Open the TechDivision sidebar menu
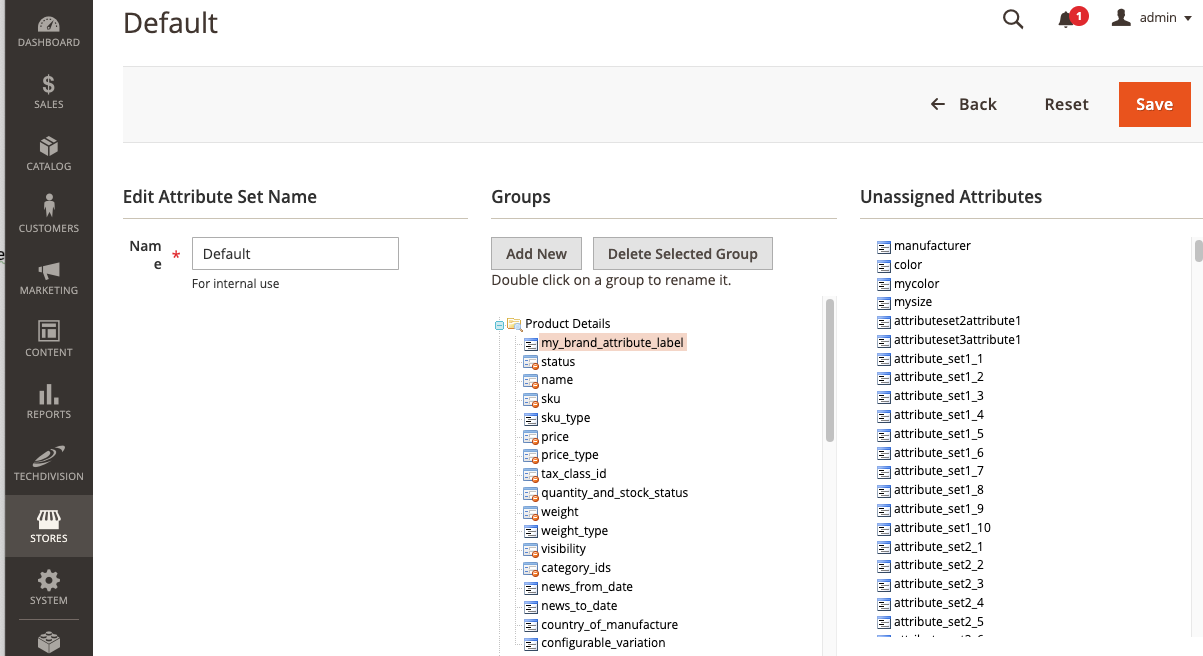This screenshot has width=1203, height=656. (48, 464)
